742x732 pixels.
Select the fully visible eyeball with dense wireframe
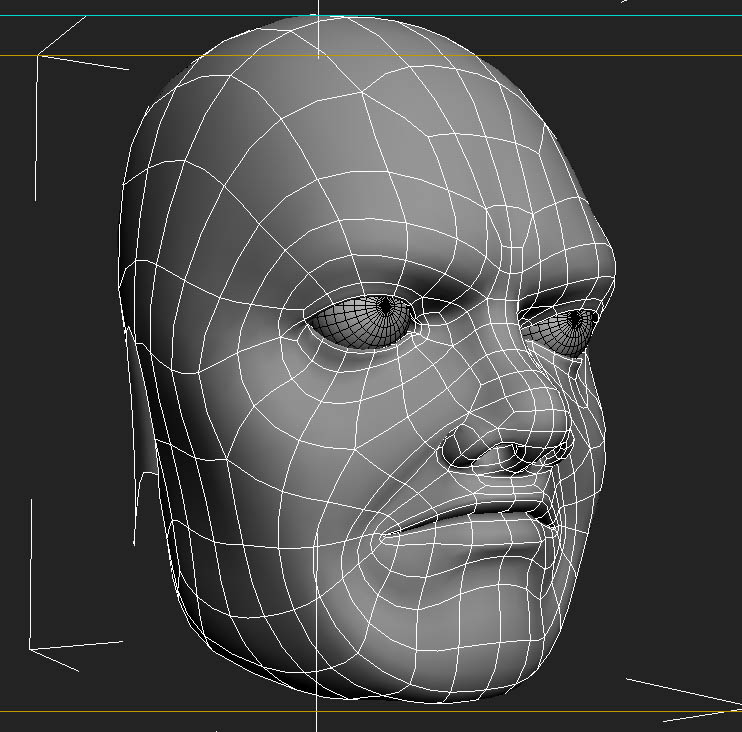click(x=362, y=322)
